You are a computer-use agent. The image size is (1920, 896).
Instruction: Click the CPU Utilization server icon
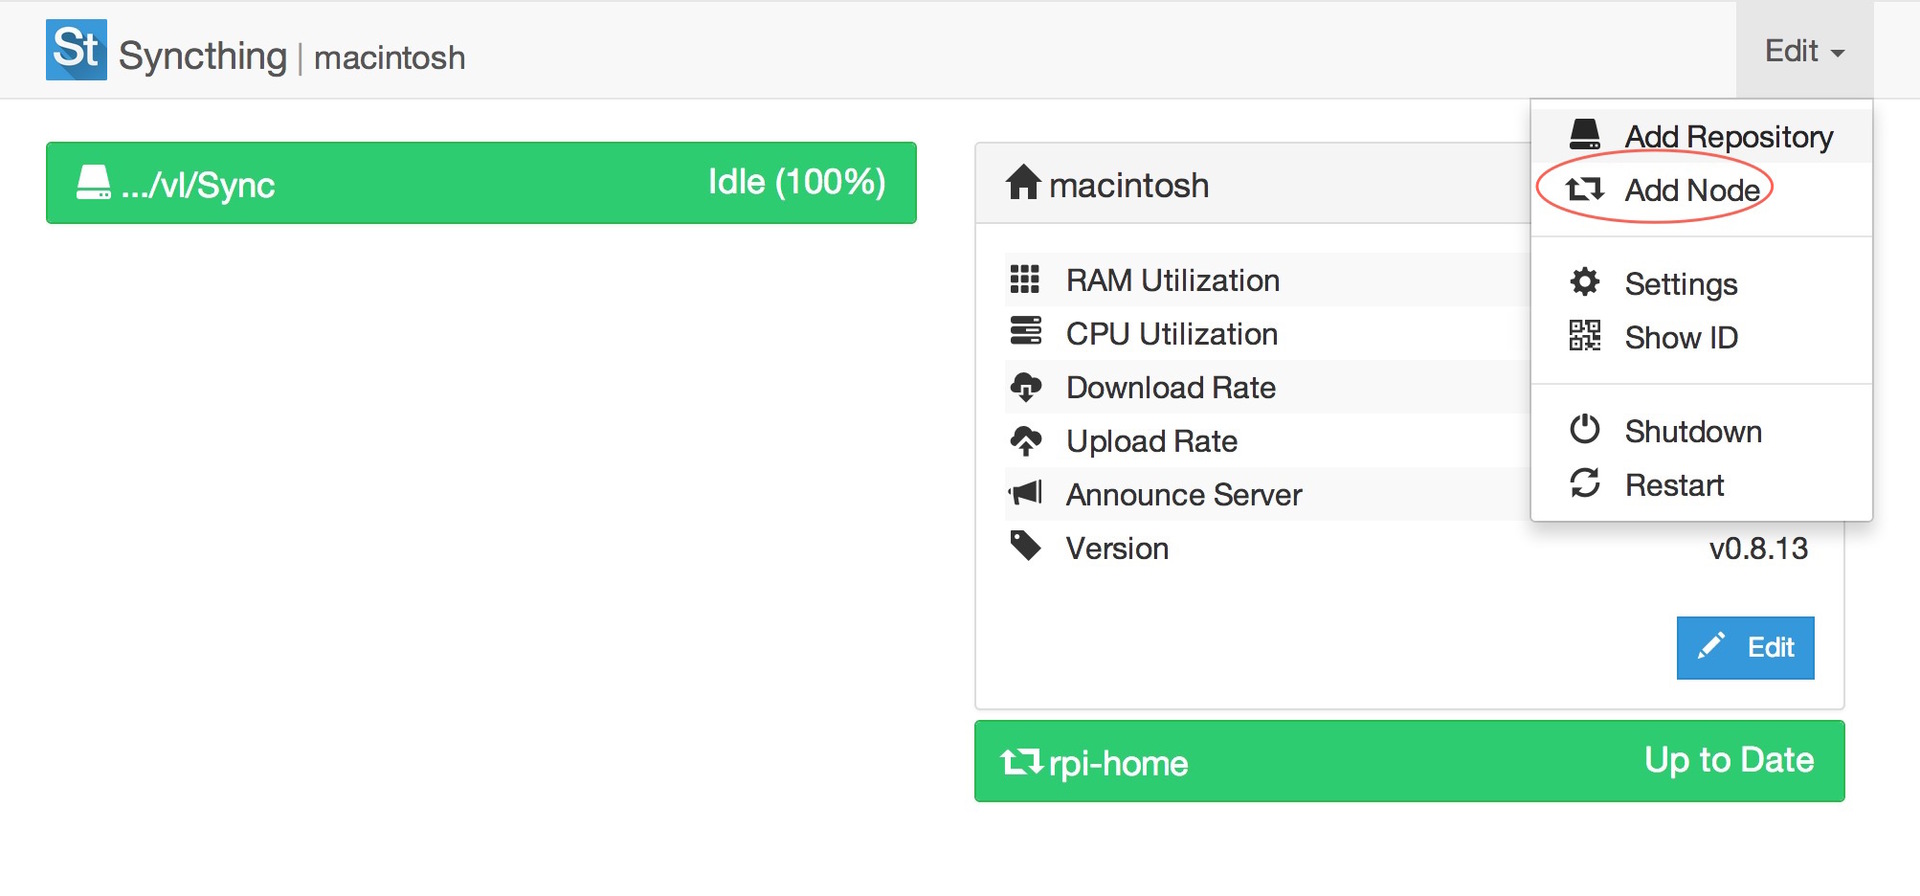1025,331
